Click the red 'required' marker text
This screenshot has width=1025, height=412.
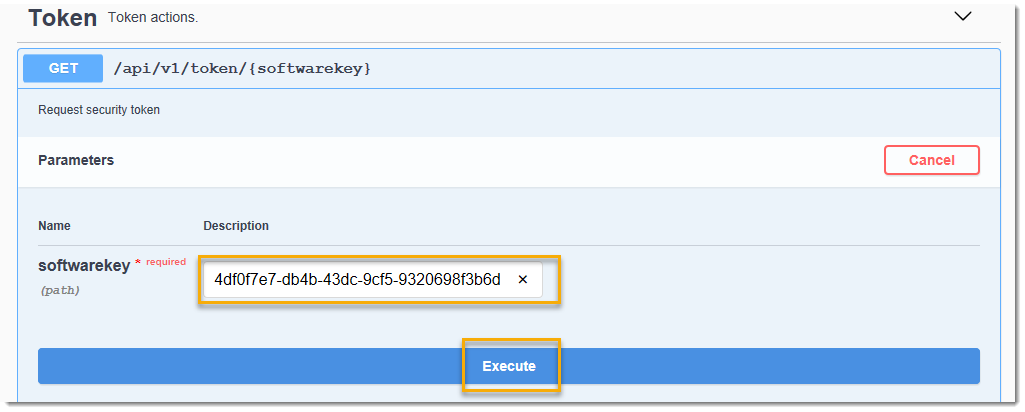pos(166,262)
